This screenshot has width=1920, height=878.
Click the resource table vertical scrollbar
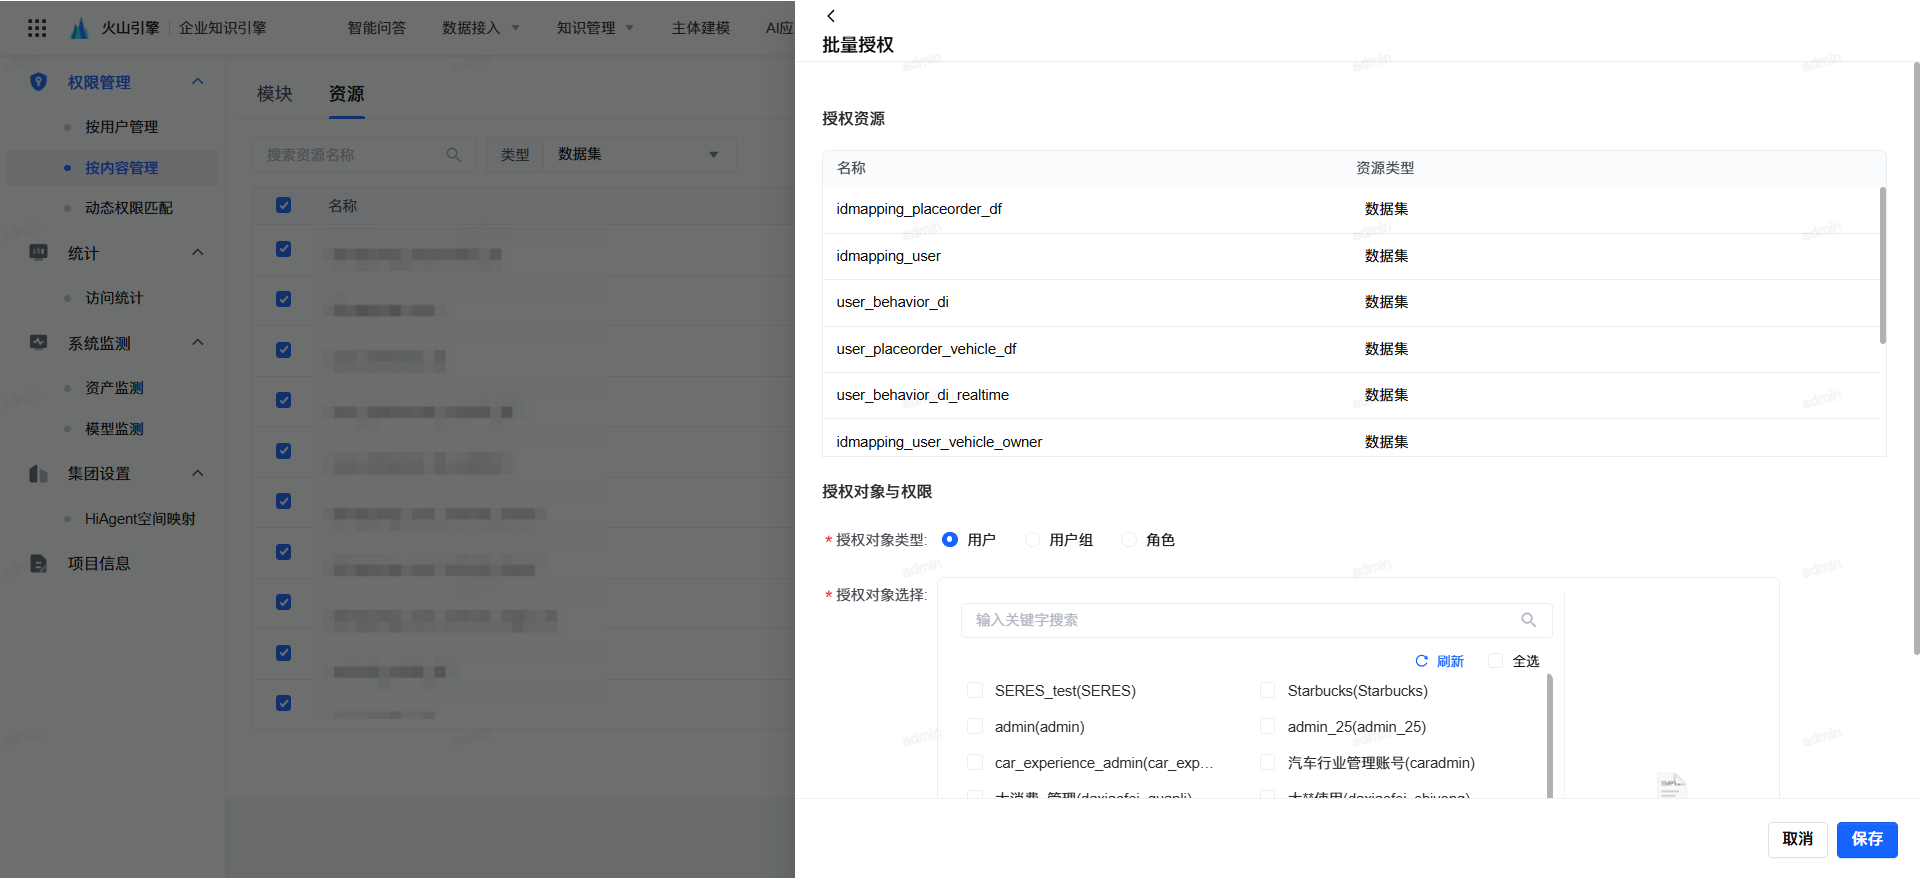[1883, 265]
